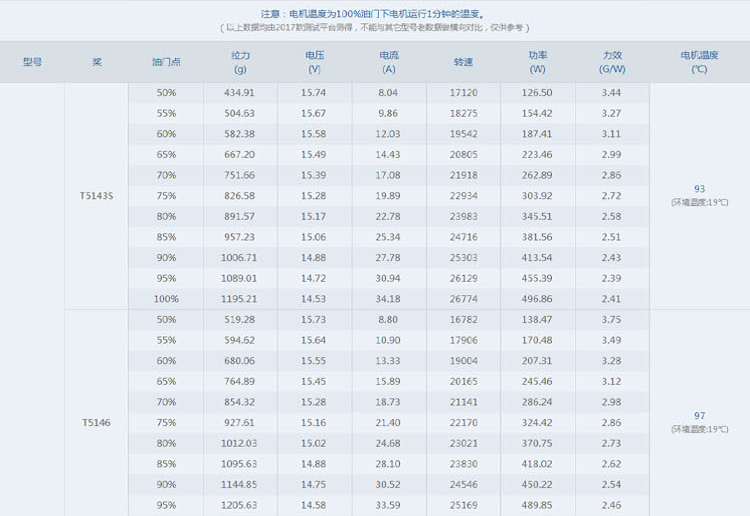Click the 1144.85 thrust cell
Image resolution: width=750 pixels, height=516 pixels.
239,484
